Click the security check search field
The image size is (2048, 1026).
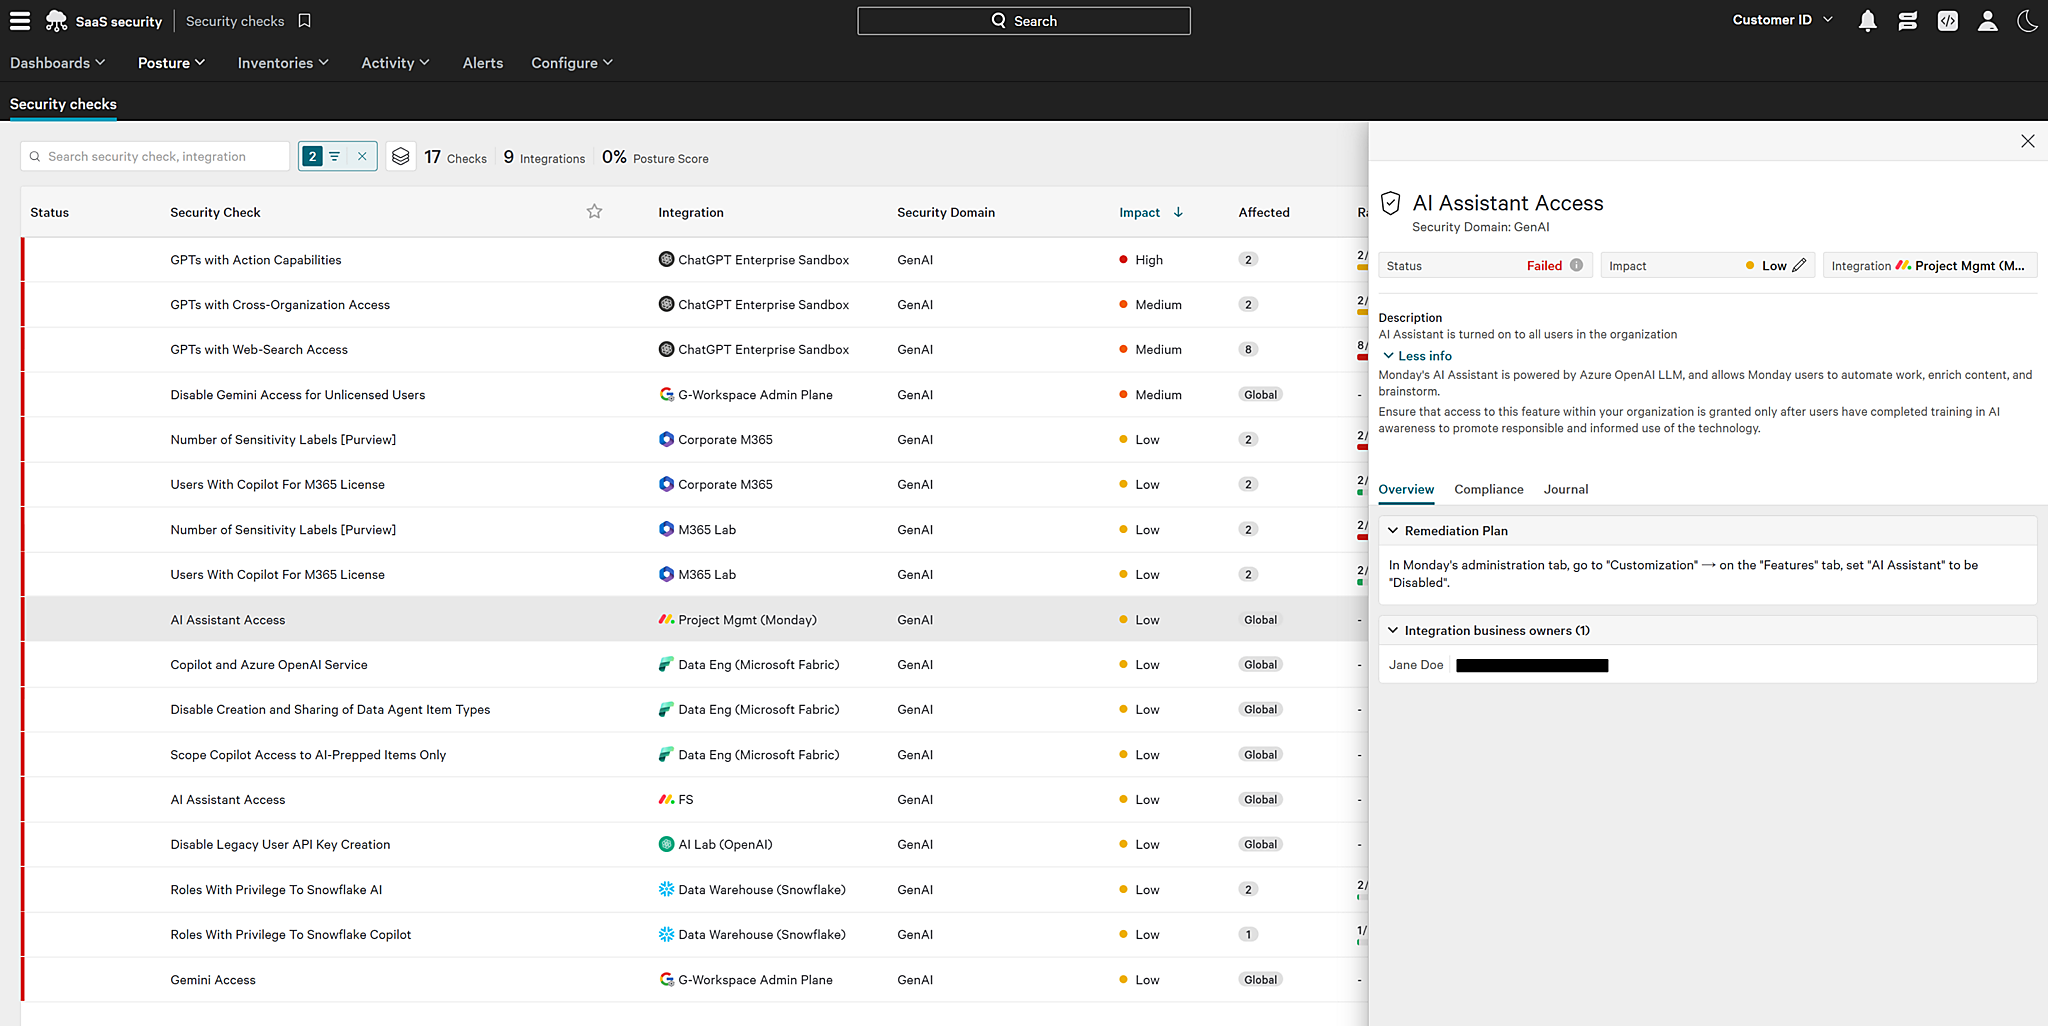pyautogui.click(x=154, y=156)
